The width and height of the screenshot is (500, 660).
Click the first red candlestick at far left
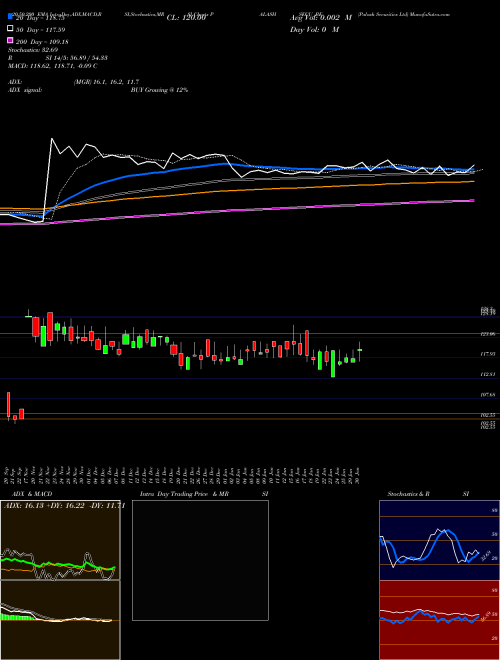pyautogui.click(x=8, y=405)
